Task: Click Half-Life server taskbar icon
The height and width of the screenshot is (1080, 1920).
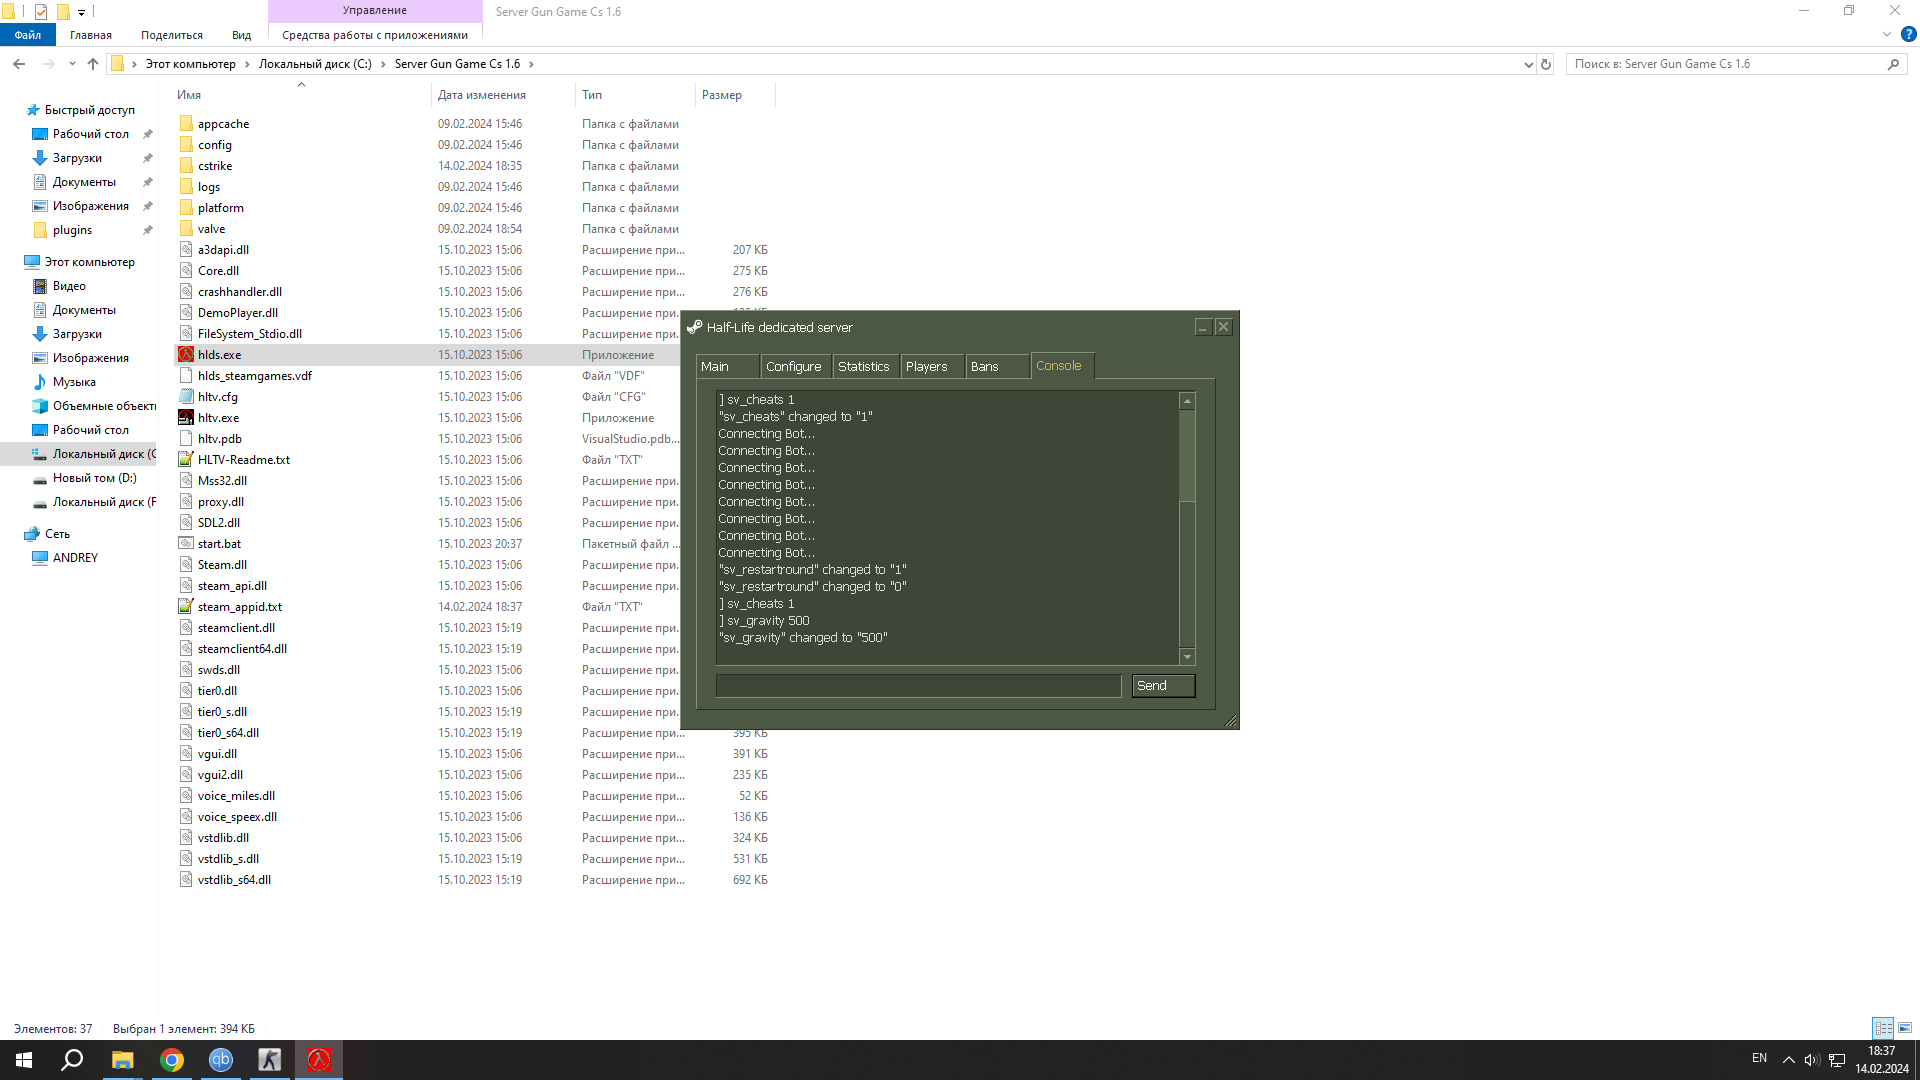Action: click(x=319, y=1060)
